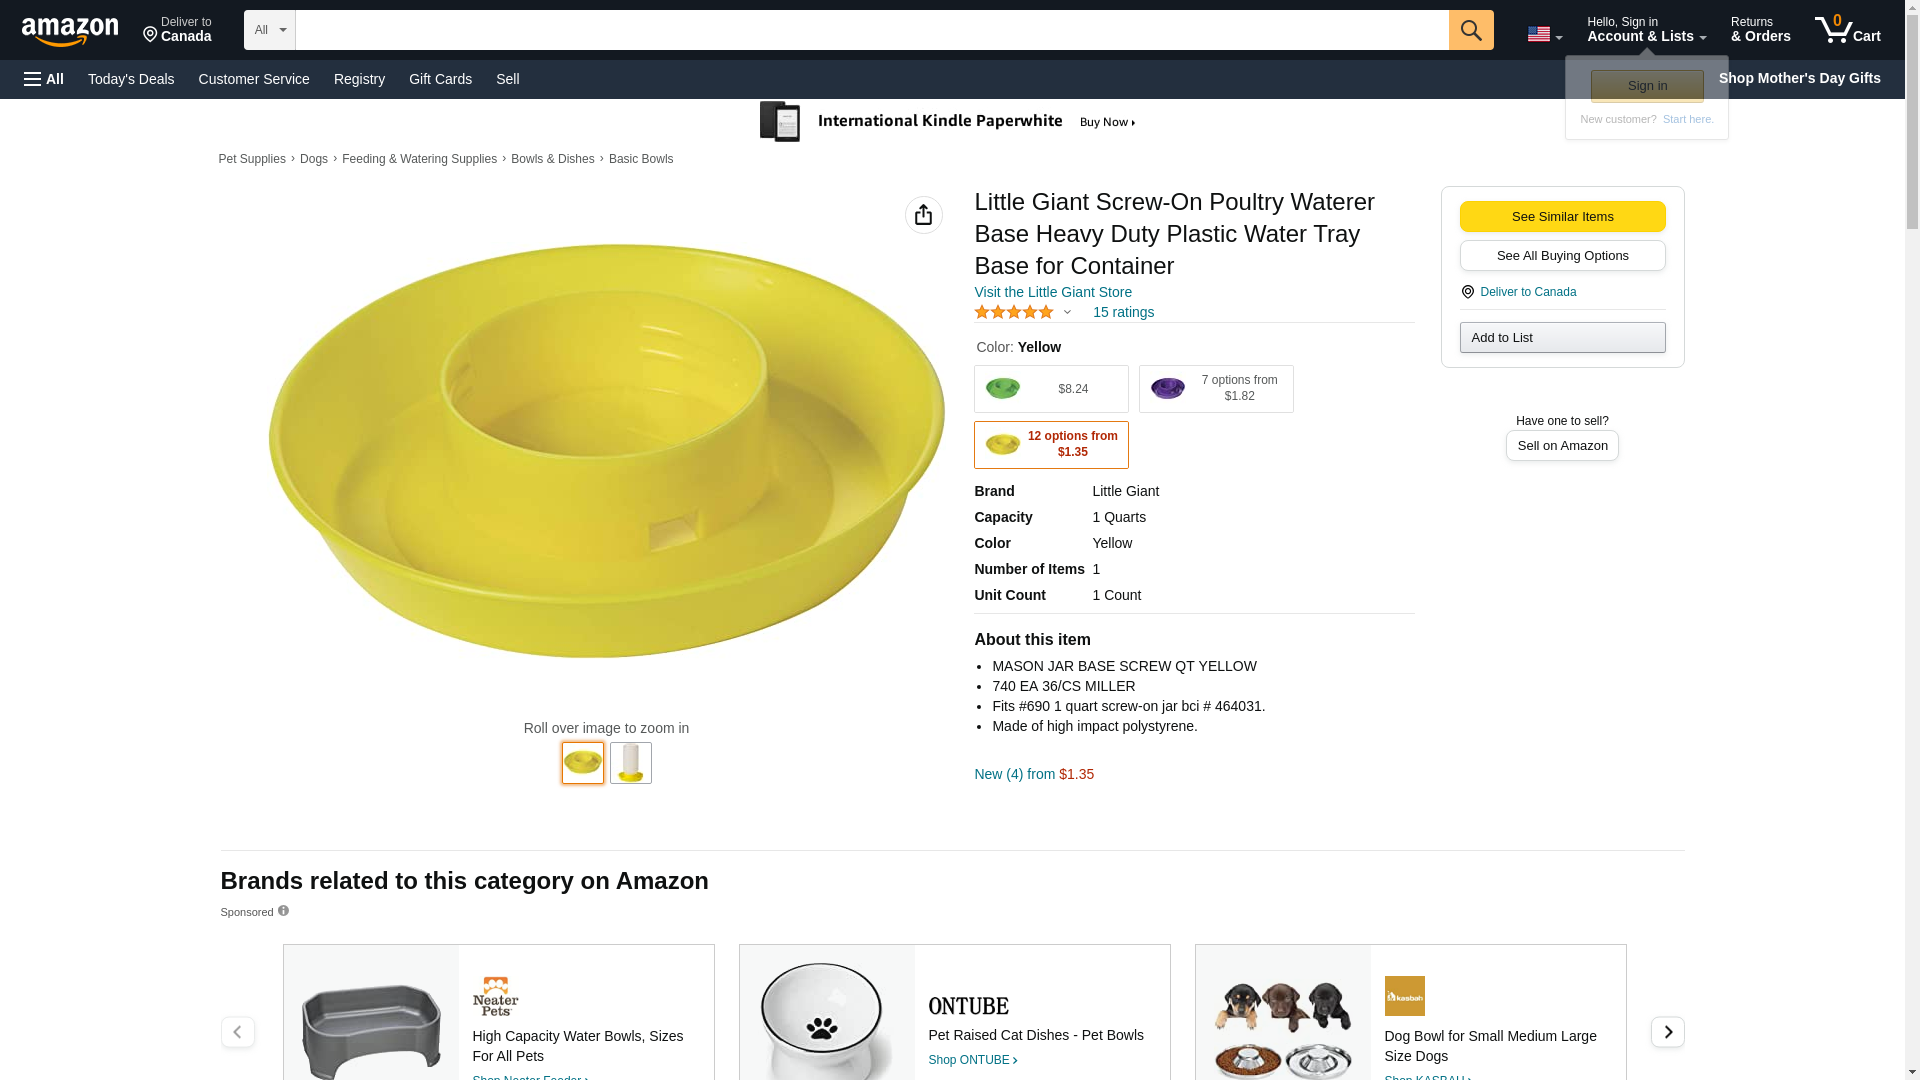
Task: Open the shopping cart icon
Action: click(1846, 30)
